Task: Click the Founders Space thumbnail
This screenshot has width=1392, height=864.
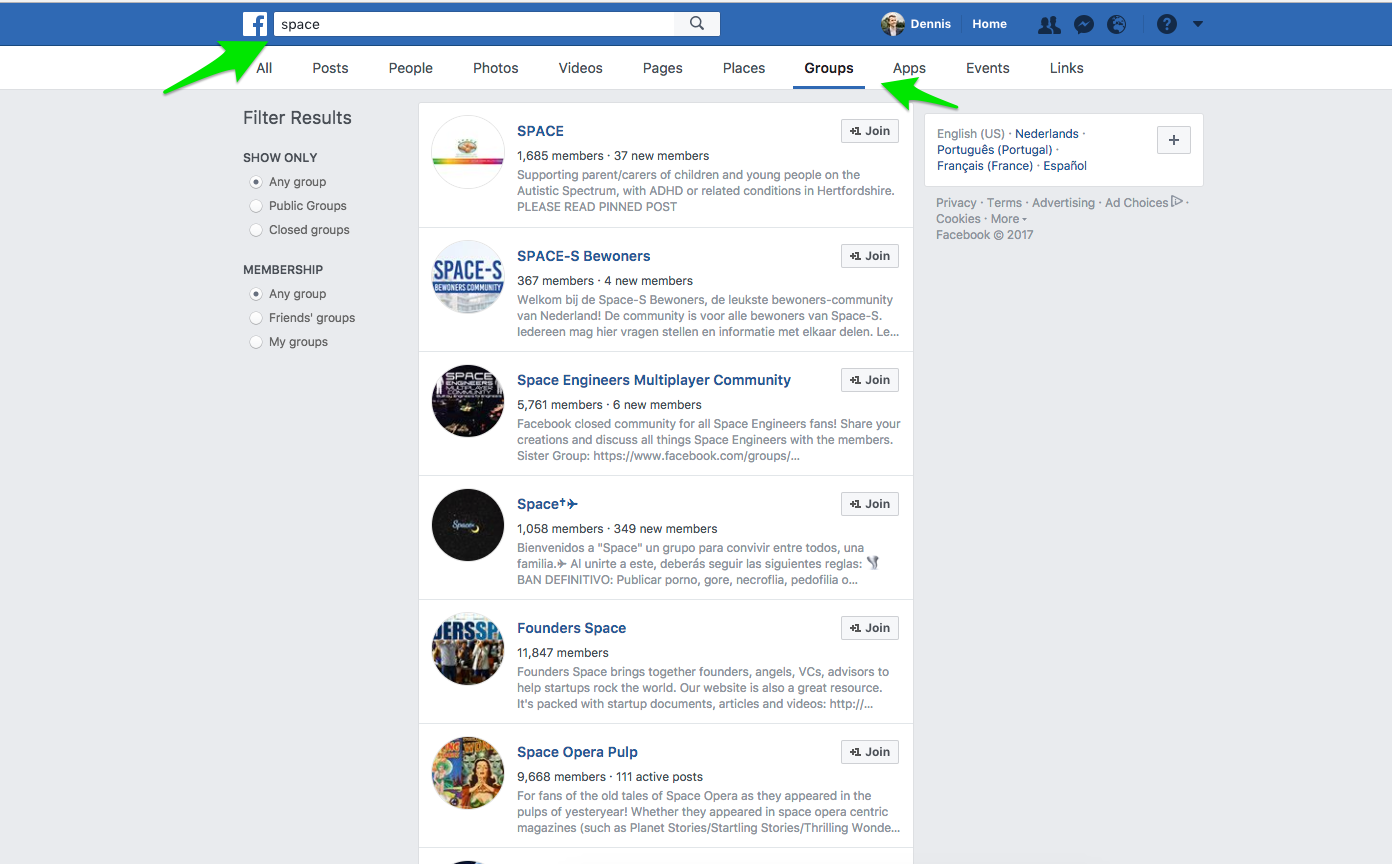Action: click(468, 648)
